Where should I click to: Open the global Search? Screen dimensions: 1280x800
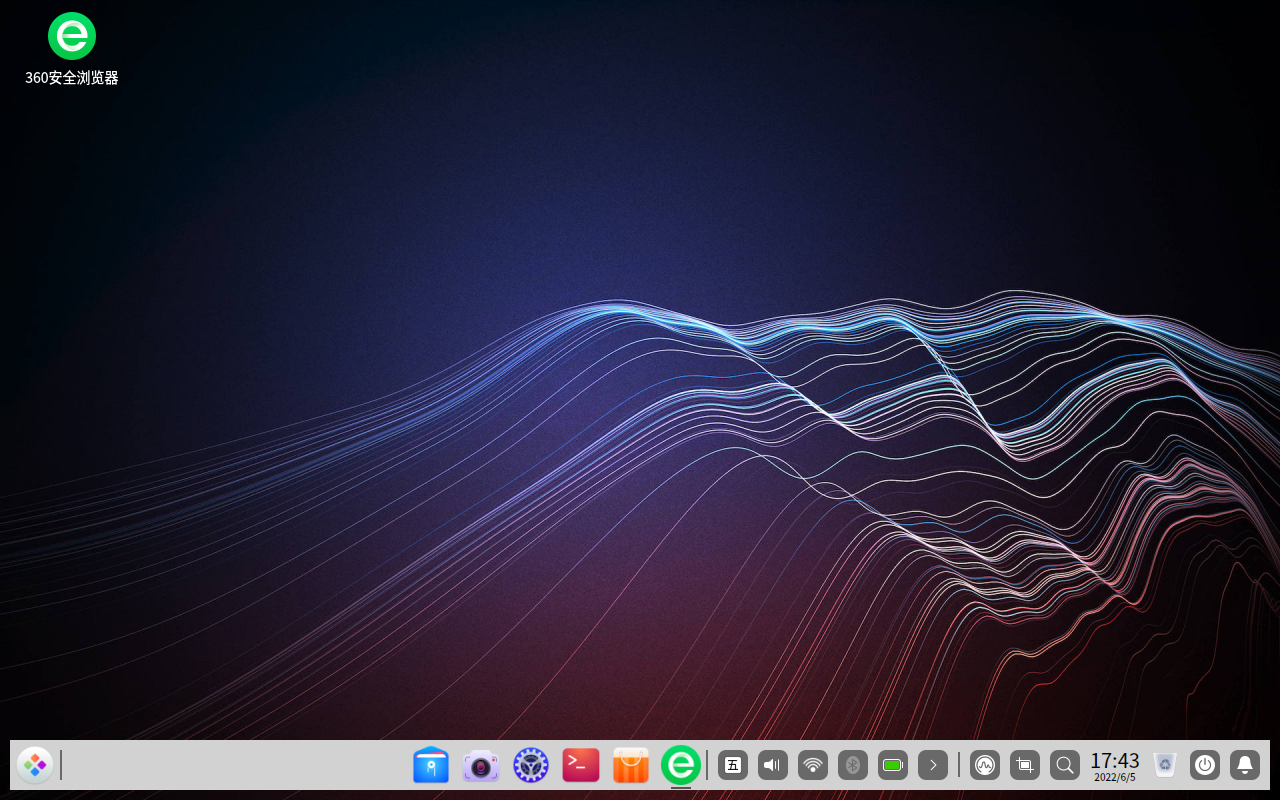point(1064,765)
